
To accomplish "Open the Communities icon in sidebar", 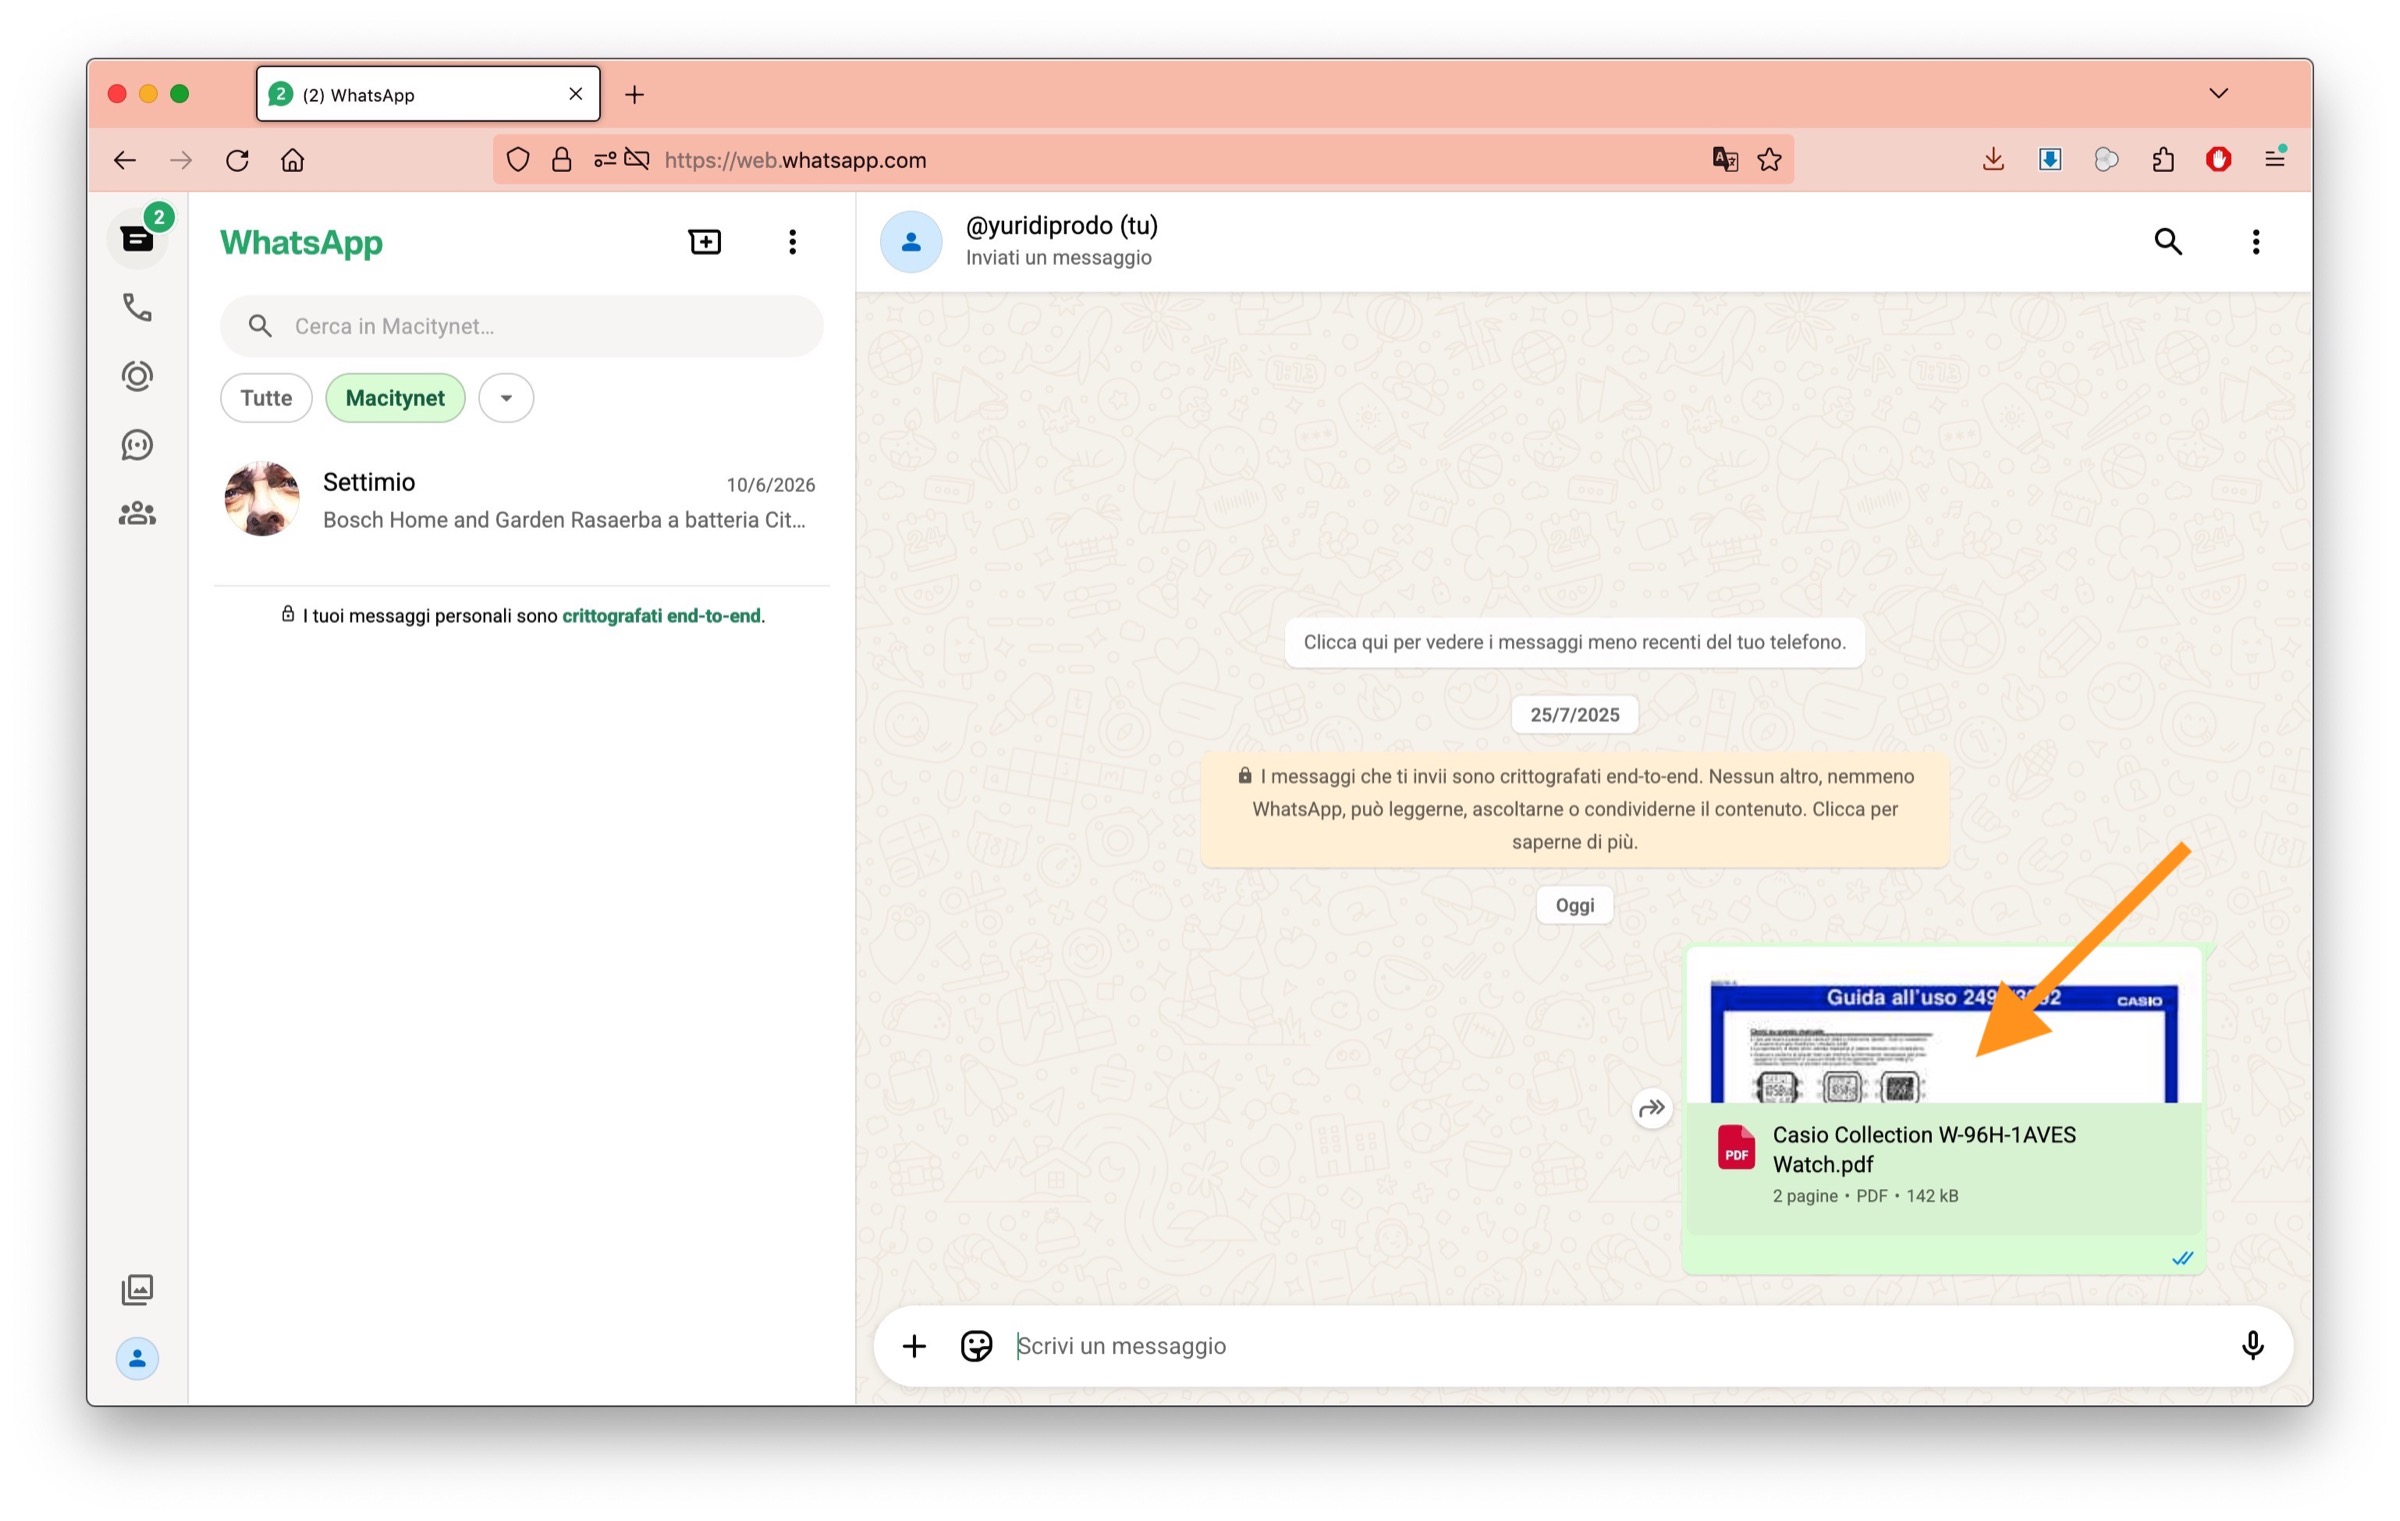I will tap(137, 514).
